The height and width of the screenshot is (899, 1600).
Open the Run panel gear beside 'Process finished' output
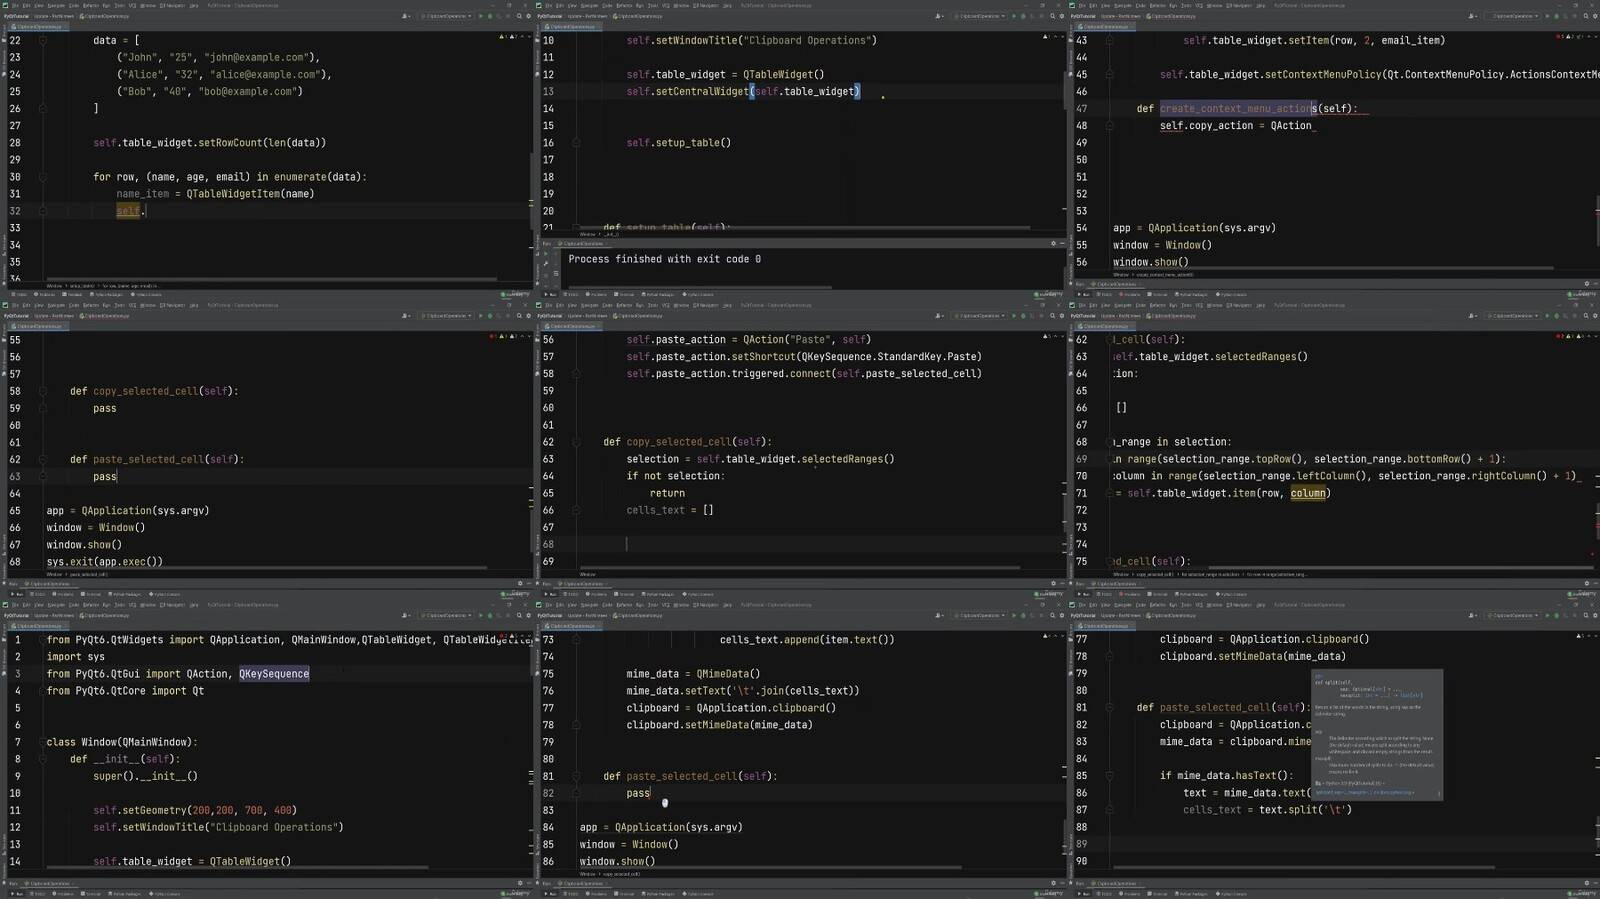coord(1053,243)
